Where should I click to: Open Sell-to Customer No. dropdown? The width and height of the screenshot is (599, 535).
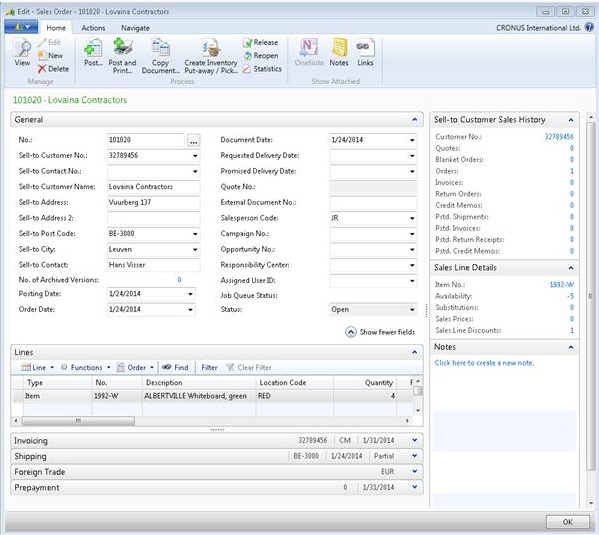pos(195,156)
